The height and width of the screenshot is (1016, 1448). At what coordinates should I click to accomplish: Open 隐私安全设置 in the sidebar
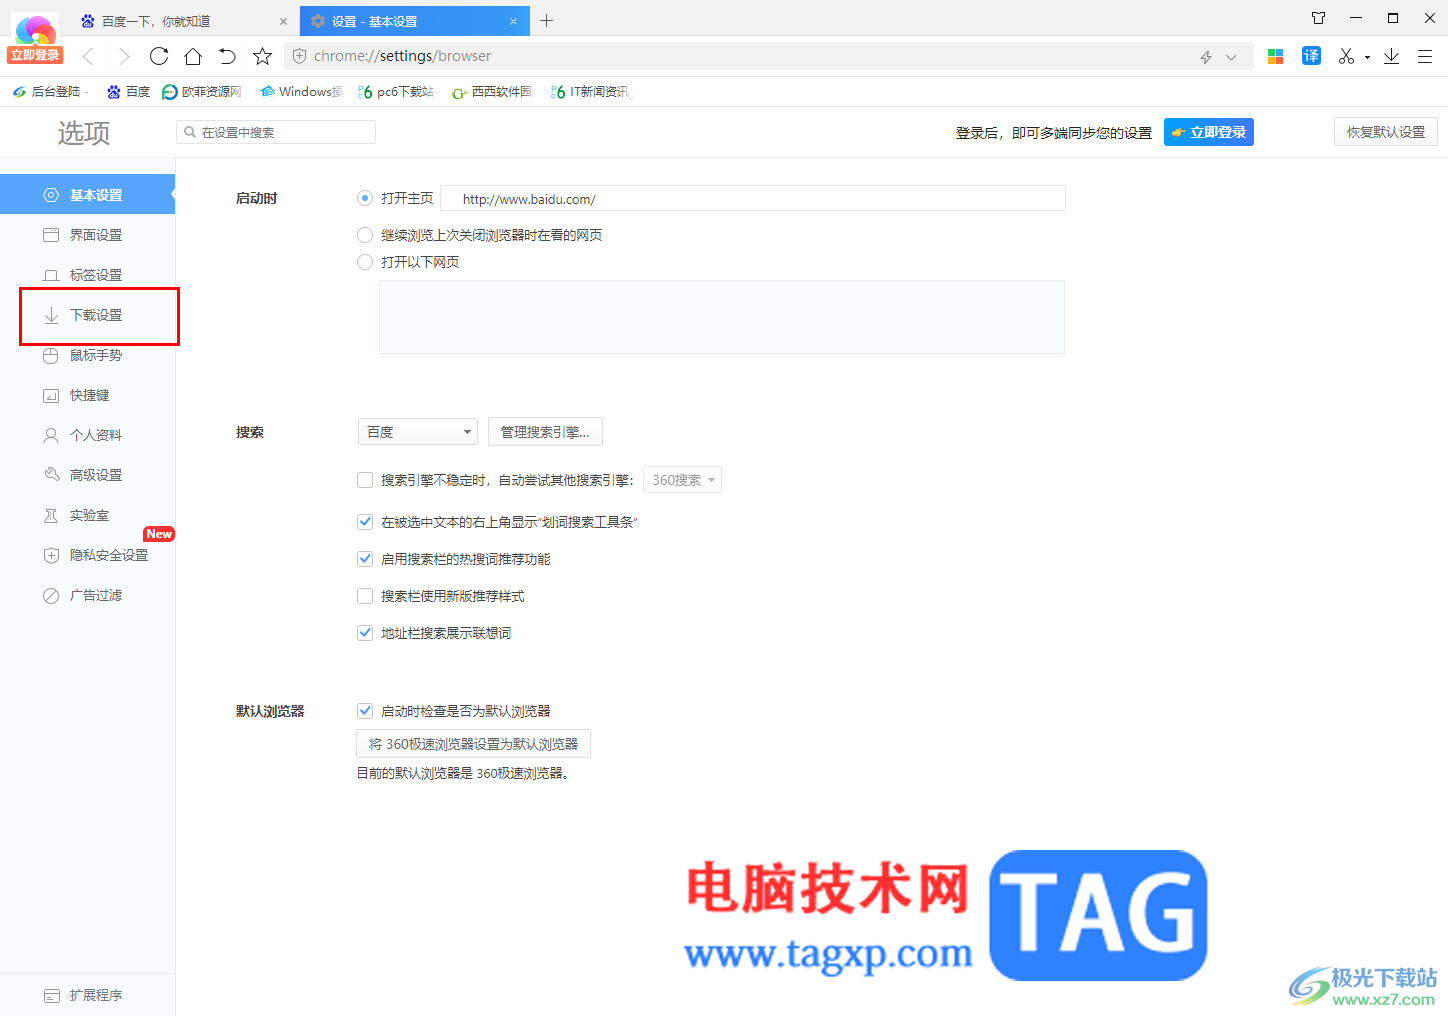[x=87, y=555]
